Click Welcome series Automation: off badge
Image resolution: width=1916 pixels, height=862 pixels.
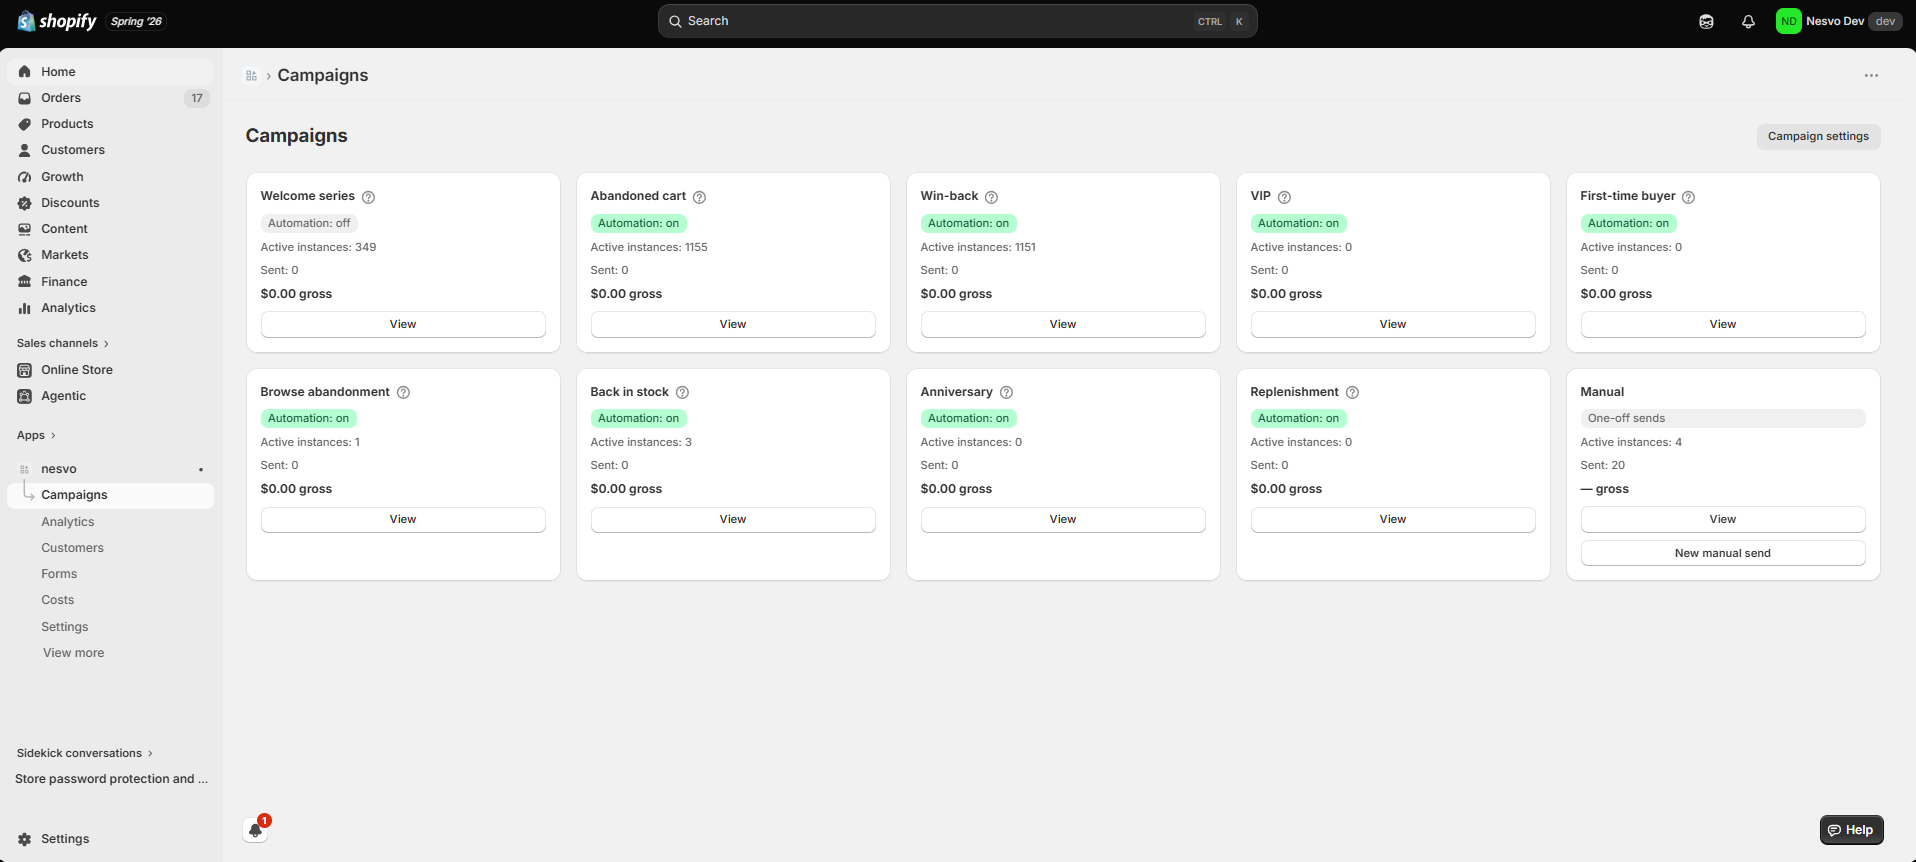309,223
